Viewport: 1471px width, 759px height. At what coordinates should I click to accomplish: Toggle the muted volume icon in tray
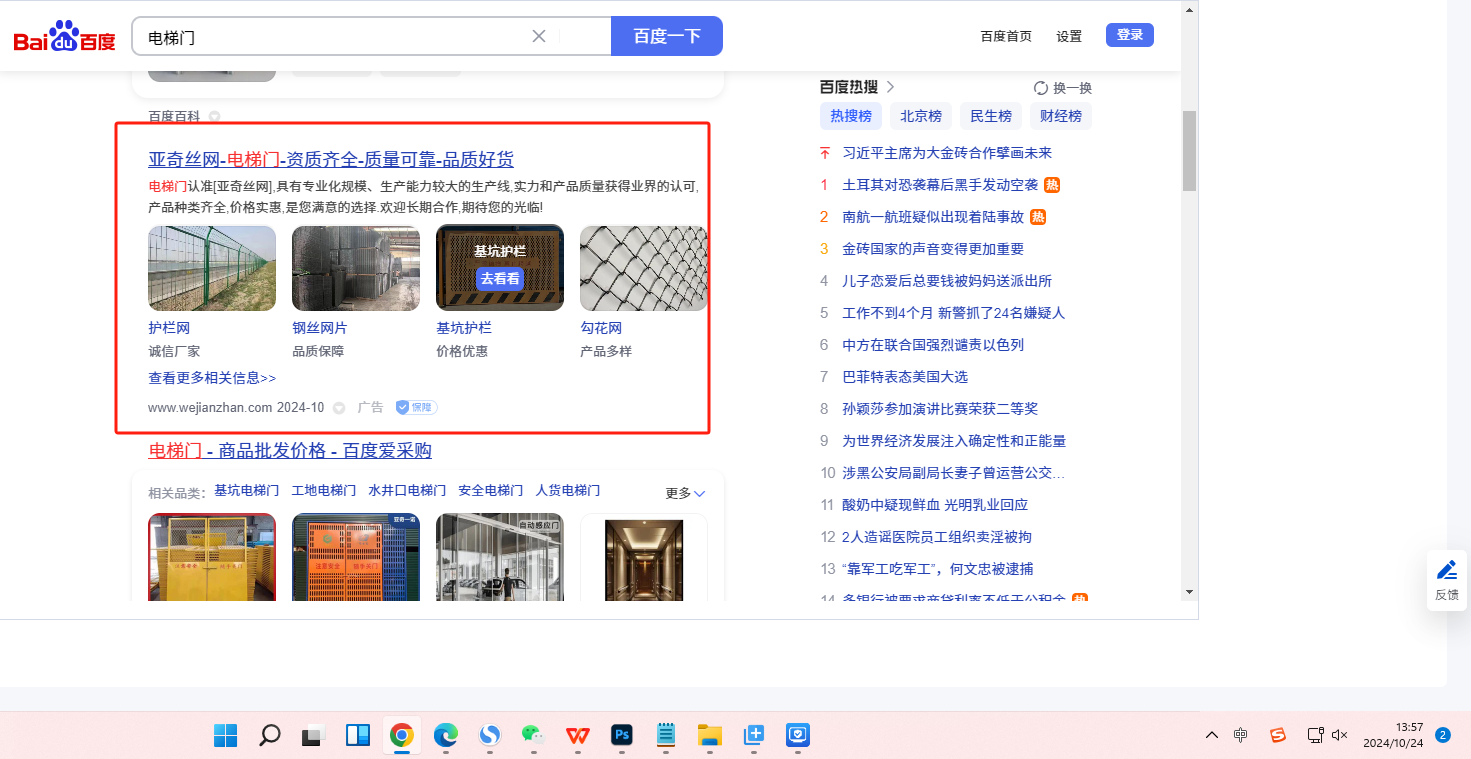1340,736
